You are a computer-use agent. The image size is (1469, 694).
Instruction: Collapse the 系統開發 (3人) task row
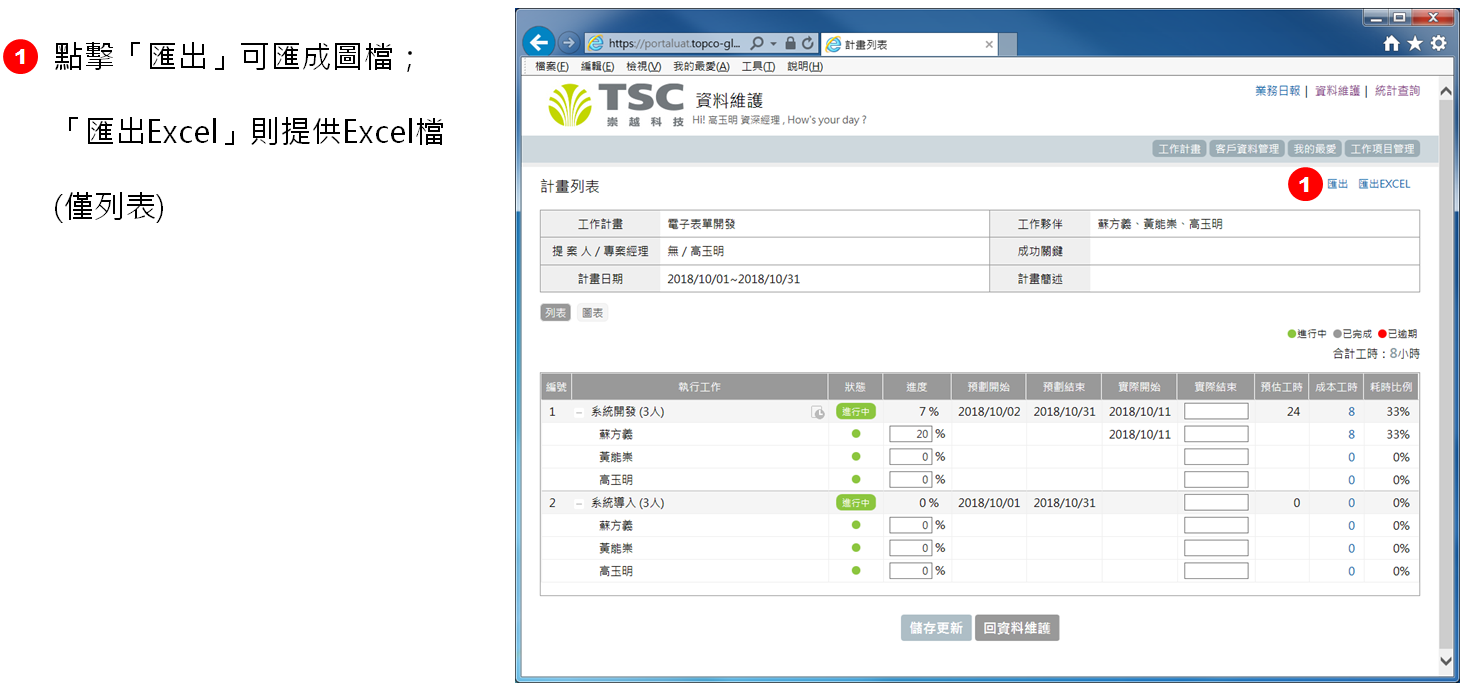click(x=579, y=412)
